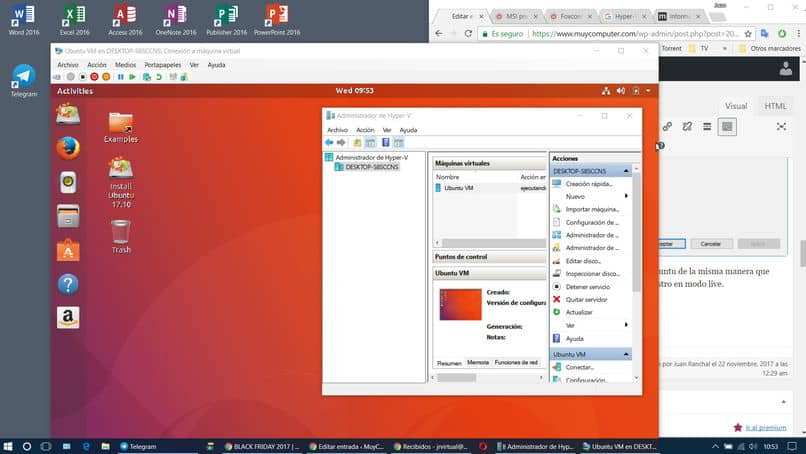The height and width of the screenshot is (454, 806).
Task: Open the Files cabinet icon in Ubuntu dock
Action: (68, 216)
